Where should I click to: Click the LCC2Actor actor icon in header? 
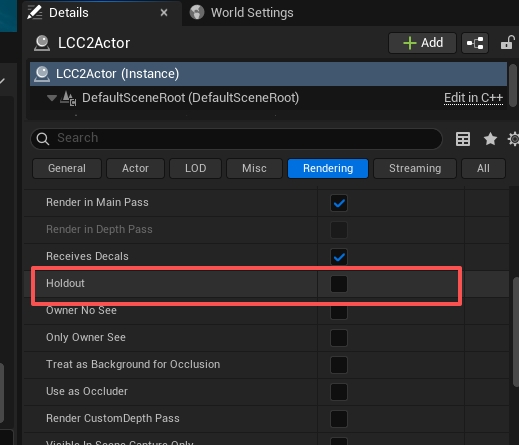tap(42, 43)
